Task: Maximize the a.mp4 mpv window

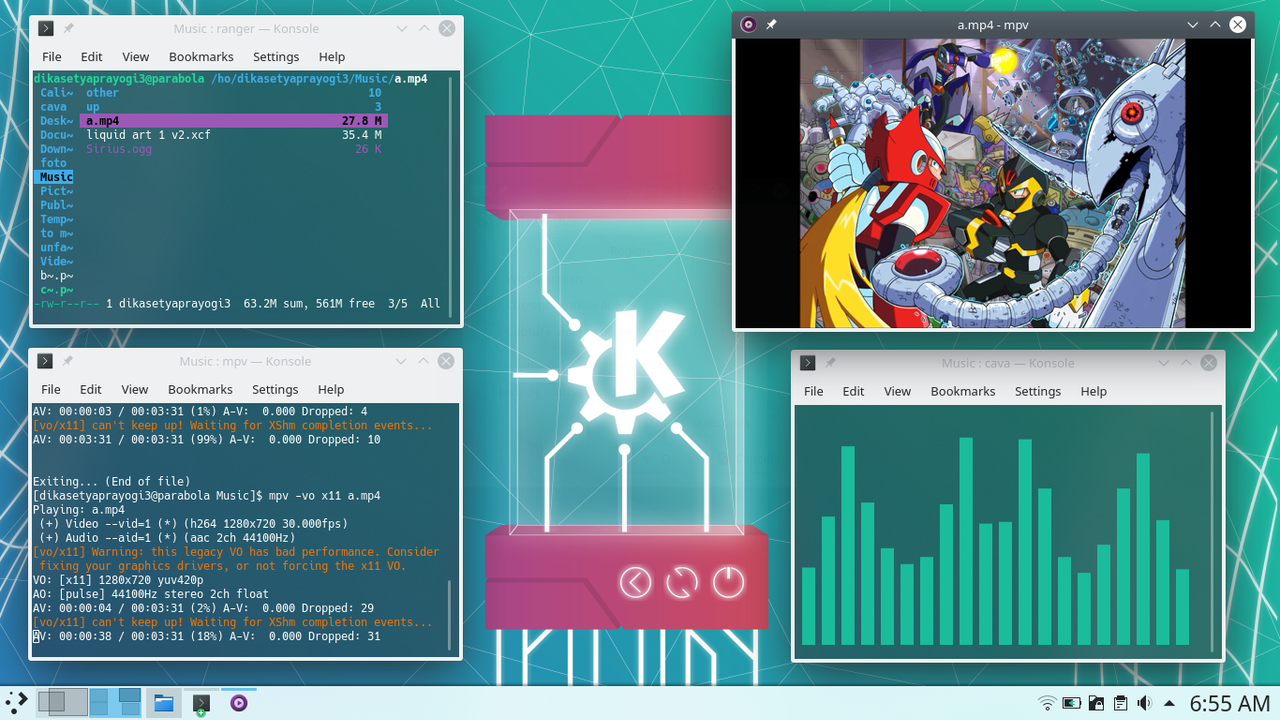Action: (x=1215, y=25)
